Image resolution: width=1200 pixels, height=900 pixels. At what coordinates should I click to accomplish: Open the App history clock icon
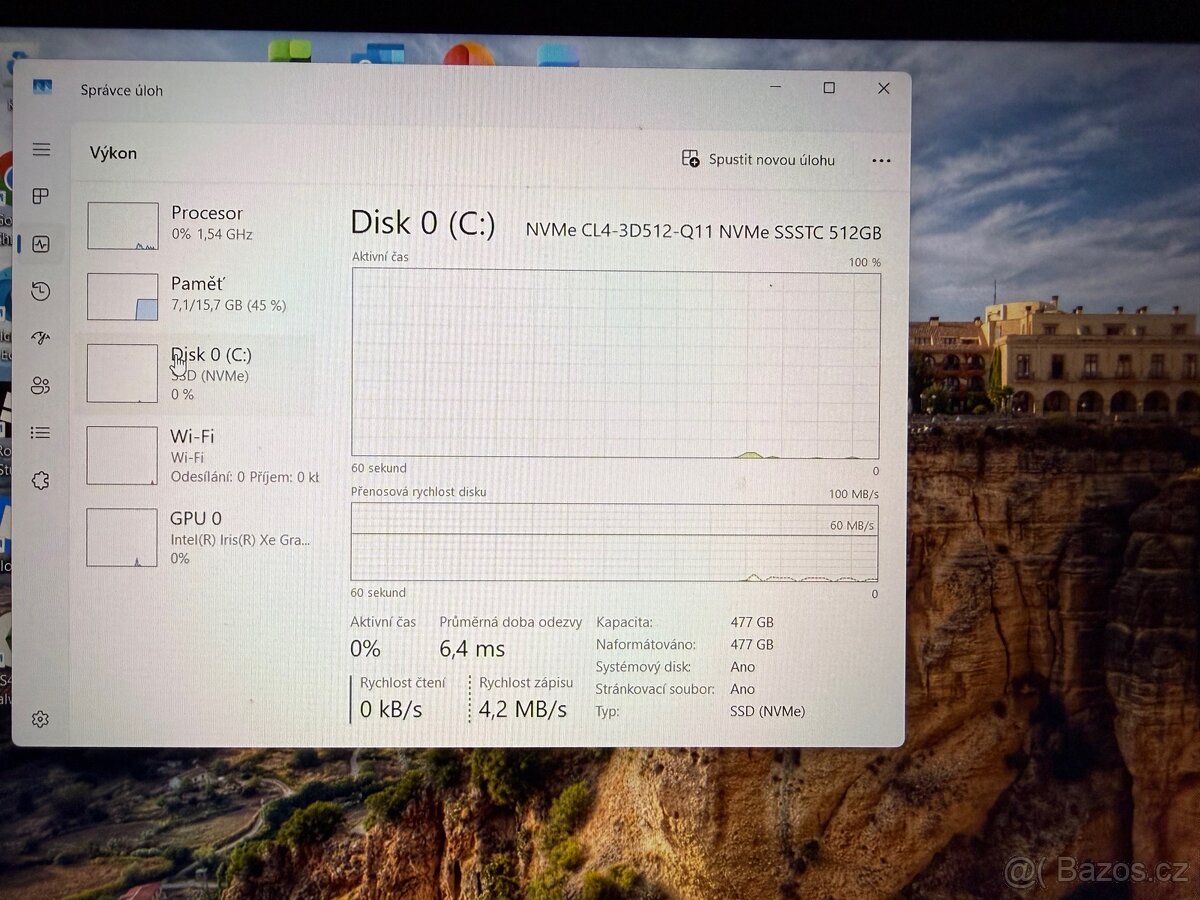[x=41, y=291]
